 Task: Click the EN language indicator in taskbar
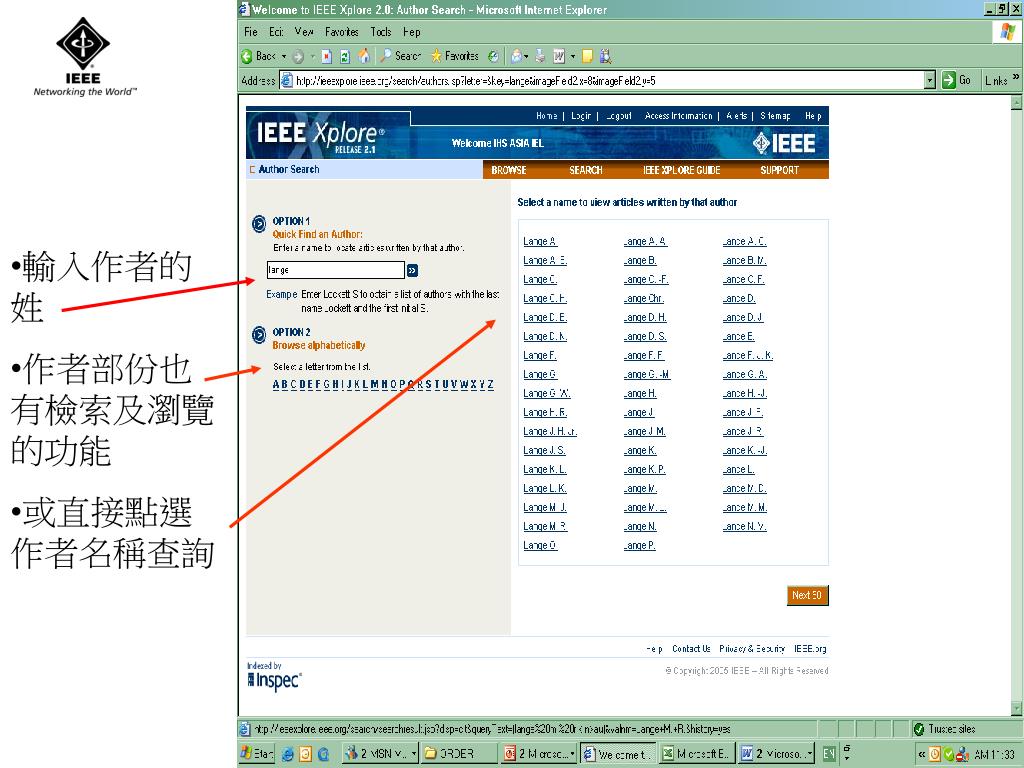click(829, 754)
